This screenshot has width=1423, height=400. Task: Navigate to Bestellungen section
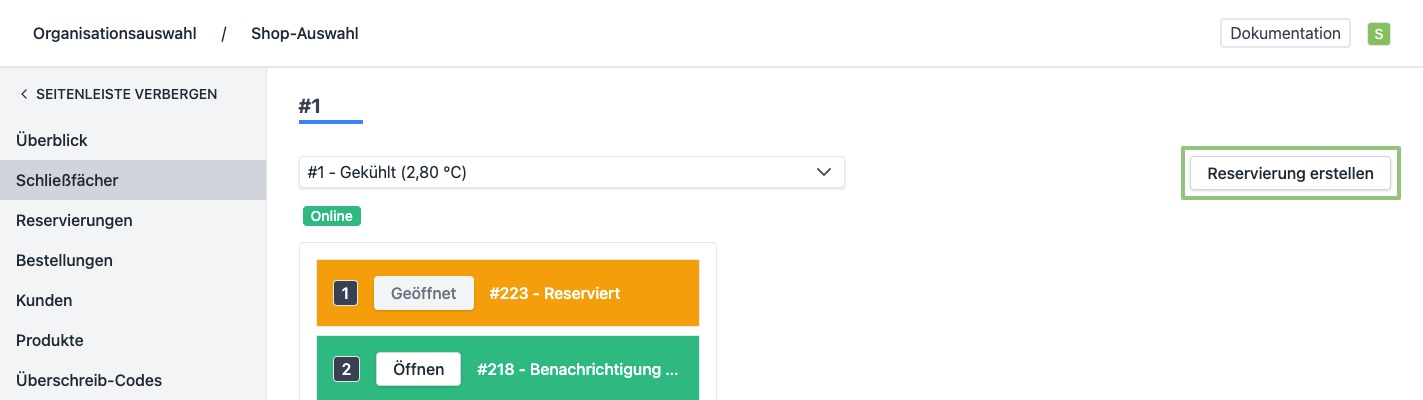click(x=64, y=260)
